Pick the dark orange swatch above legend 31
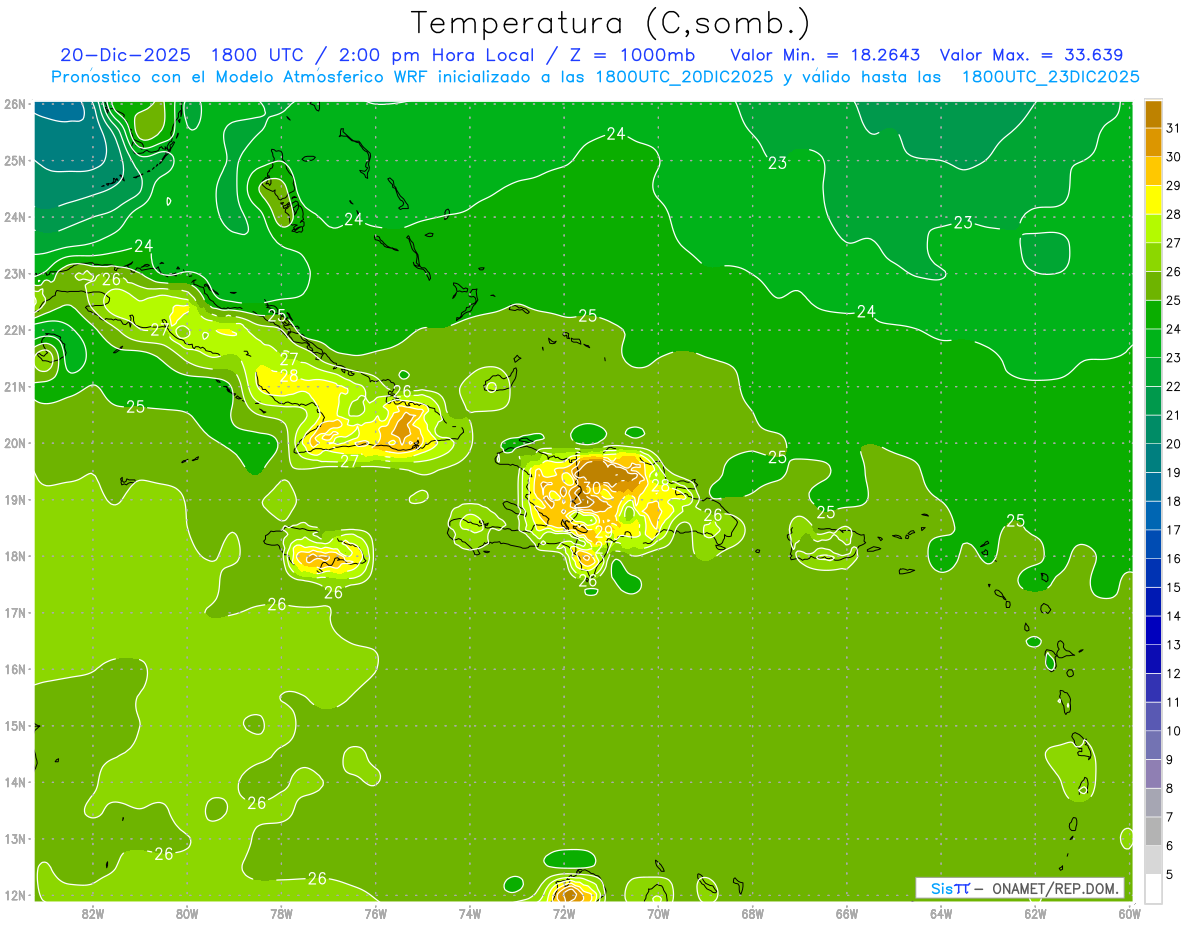The image size is (1200, 927). (x=1153, y=114)
